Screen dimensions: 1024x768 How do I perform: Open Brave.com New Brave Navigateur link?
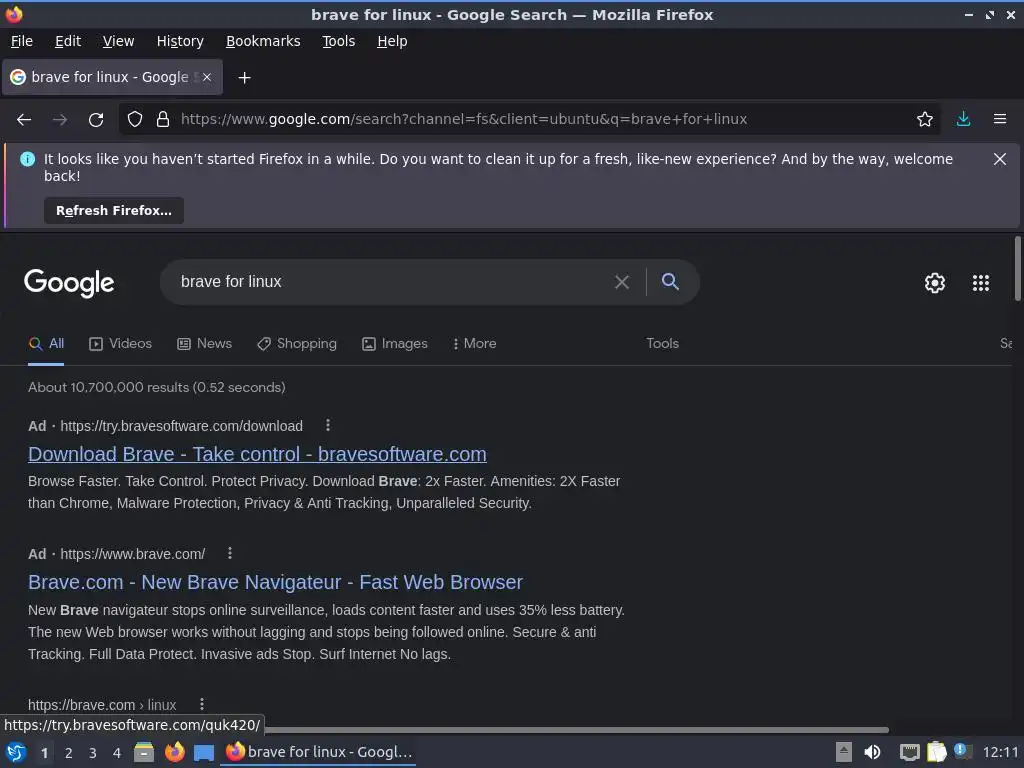pos(276,582)
